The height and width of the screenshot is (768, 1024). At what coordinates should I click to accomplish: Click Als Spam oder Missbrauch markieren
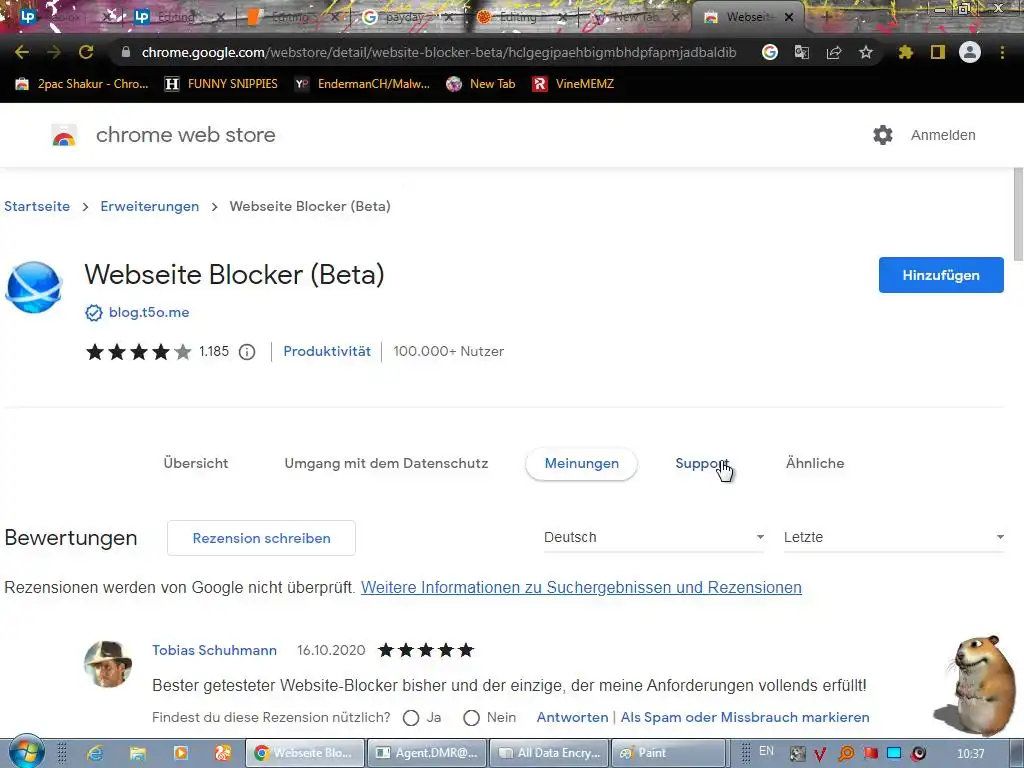pos(745,717)
